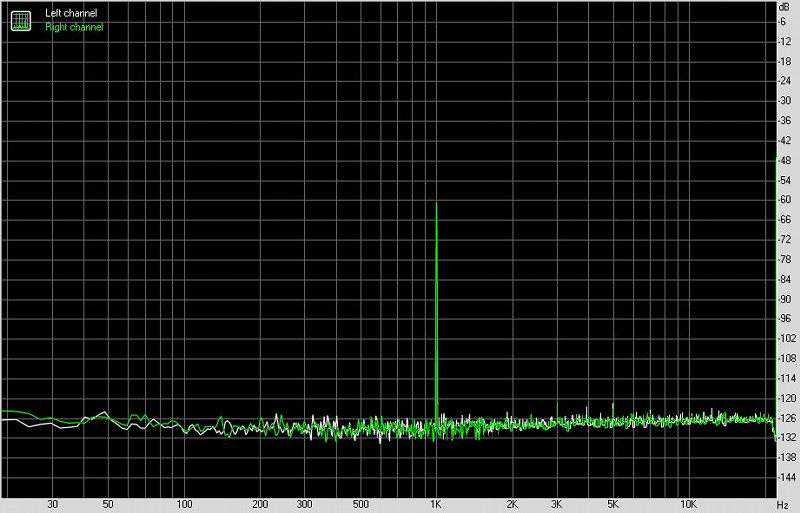Screen dimensions: 800x513
Task: Click the -96 dB amplitude axis label
Action: coord(786,319)
